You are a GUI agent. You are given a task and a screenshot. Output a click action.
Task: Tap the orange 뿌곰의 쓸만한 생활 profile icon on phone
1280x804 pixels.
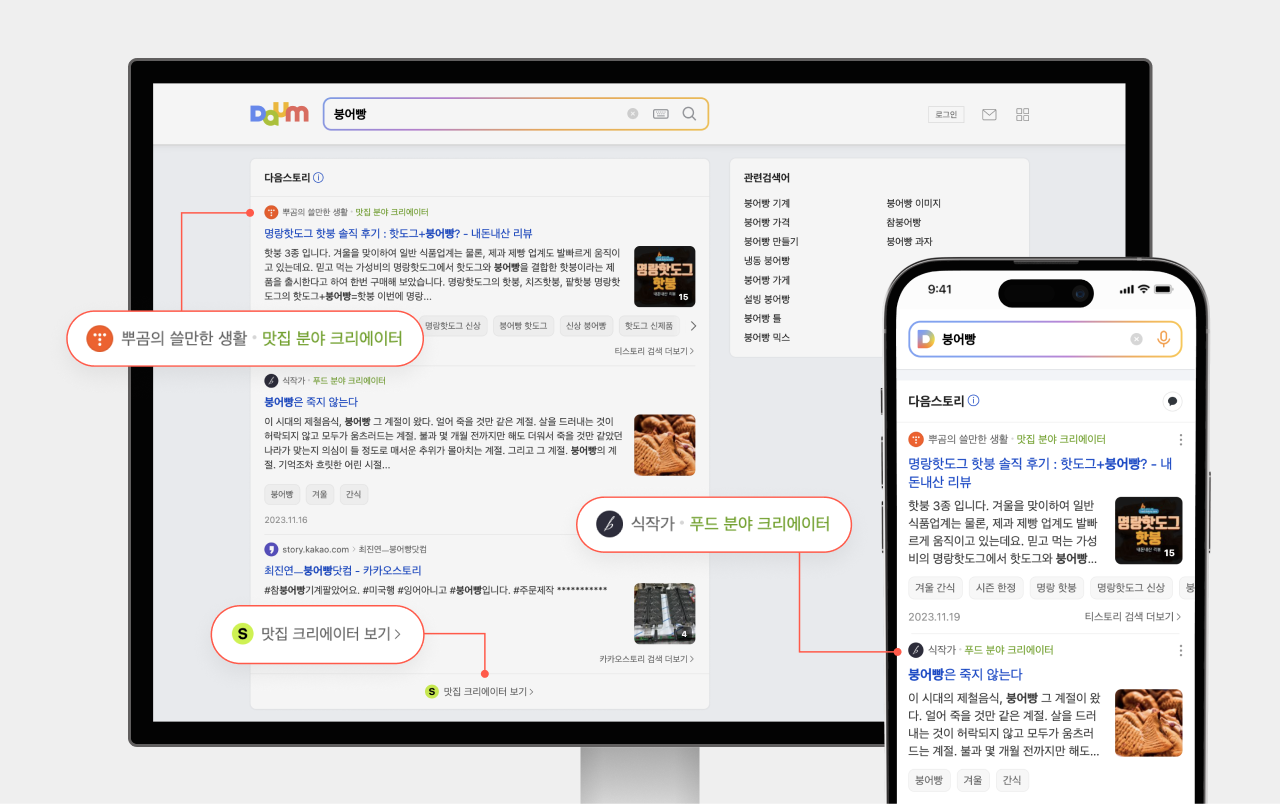(x=916, y=439)
